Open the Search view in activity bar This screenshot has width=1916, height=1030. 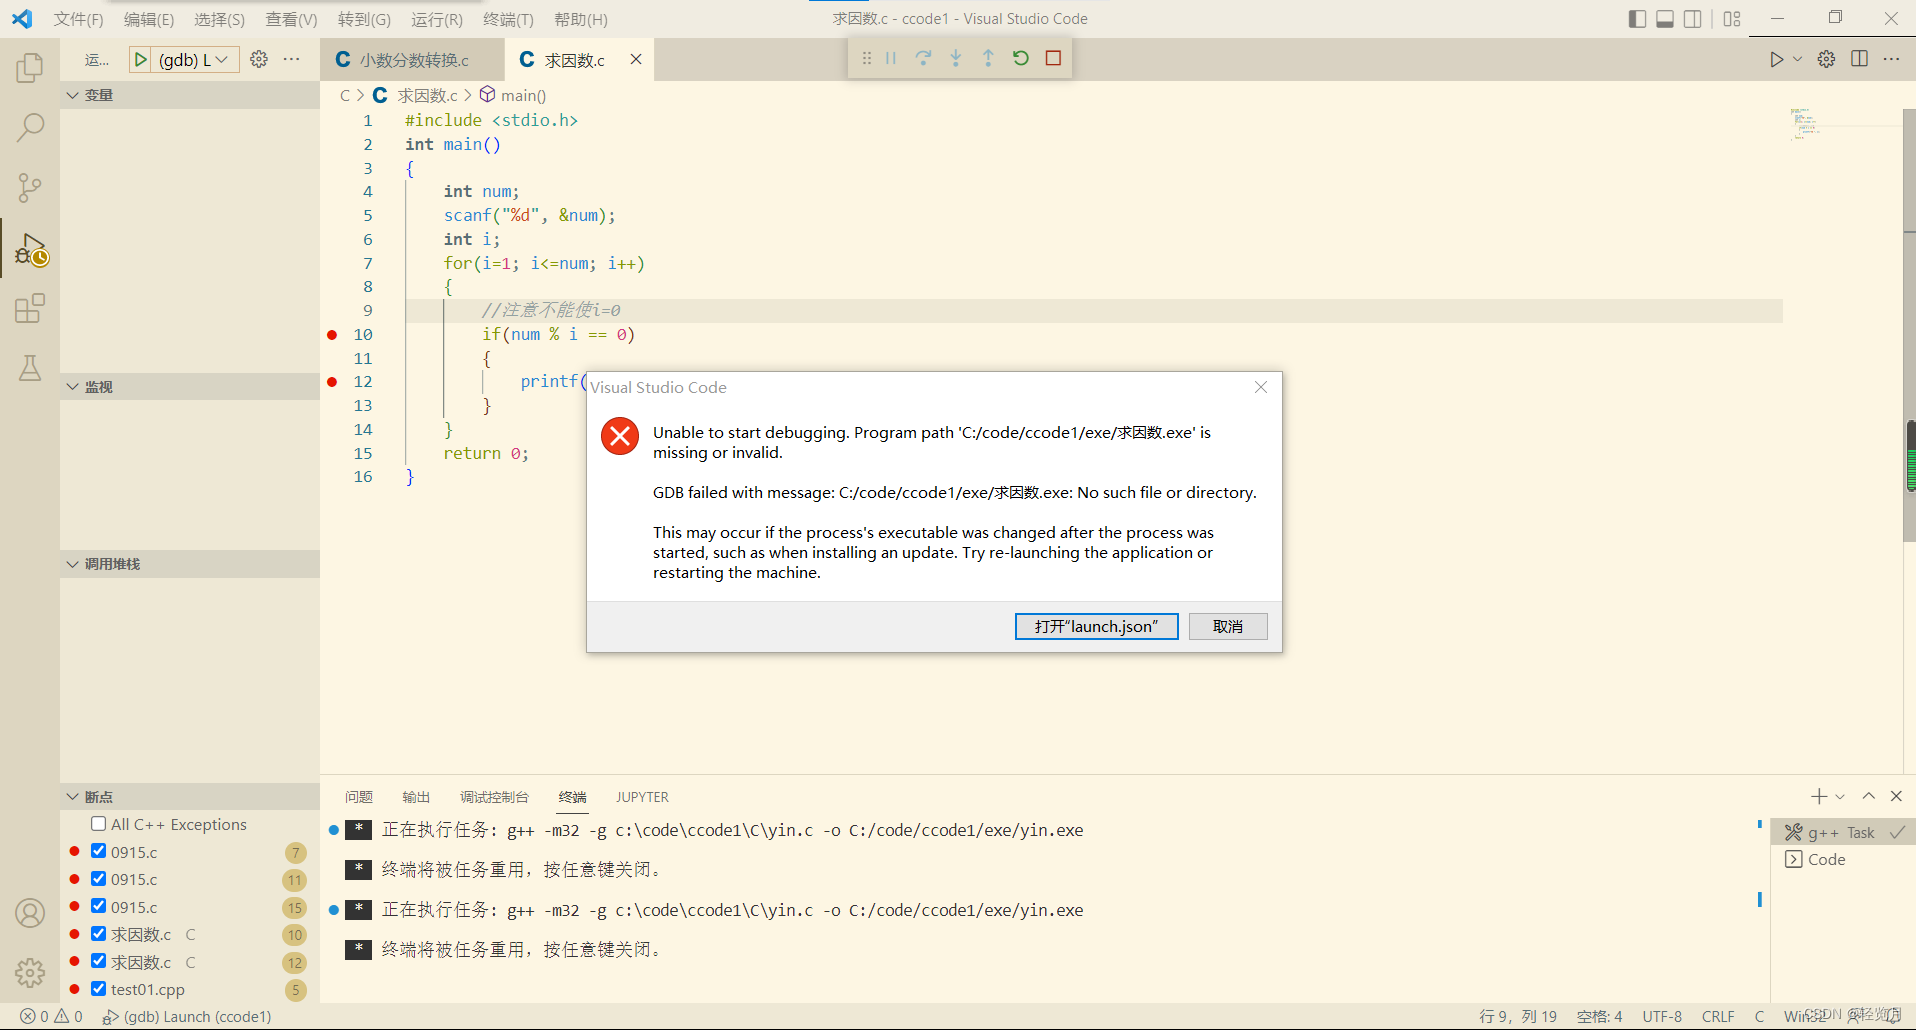point(30,127)
